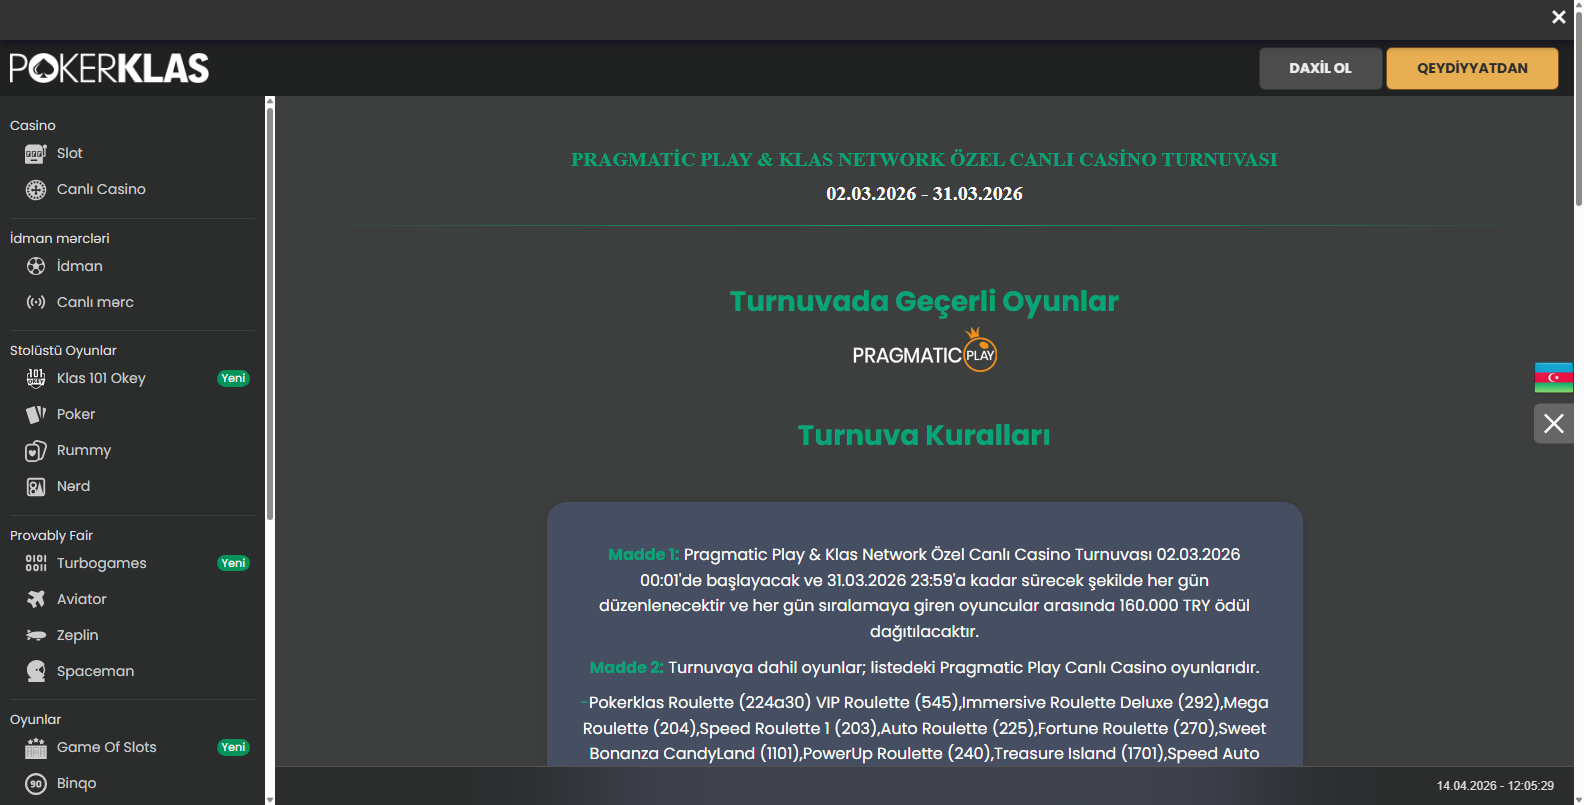1584x805 pixels.
Task: Choose the Rummy link
Action: point(84,451)
